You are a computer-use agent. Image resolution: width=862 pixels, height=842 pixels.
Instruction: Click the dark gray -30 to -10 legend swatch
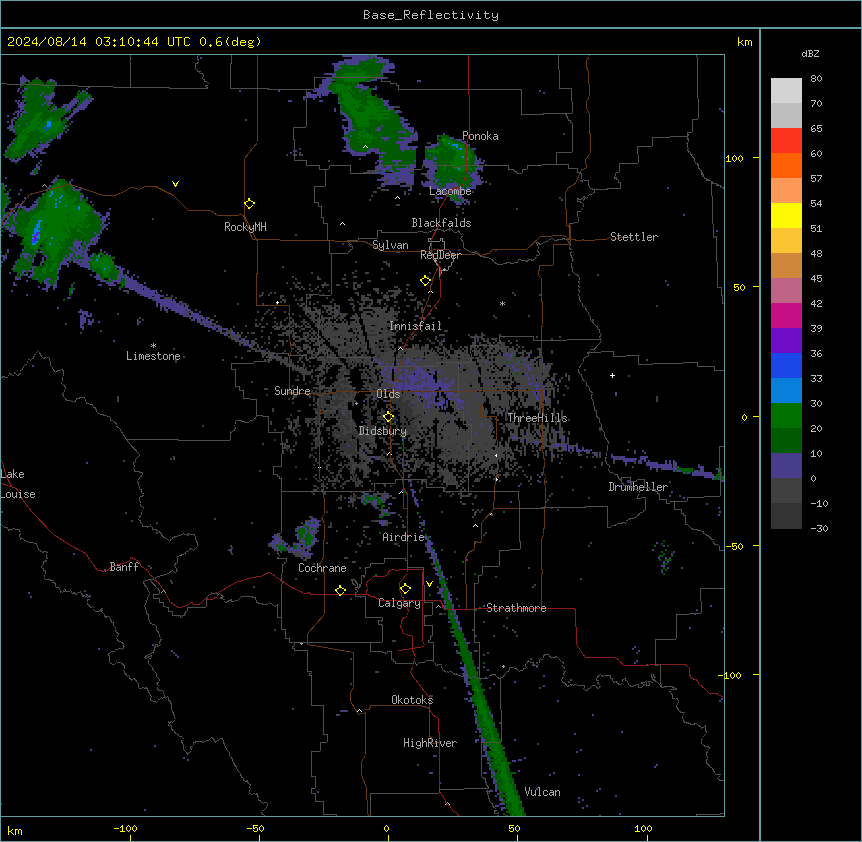786,516
